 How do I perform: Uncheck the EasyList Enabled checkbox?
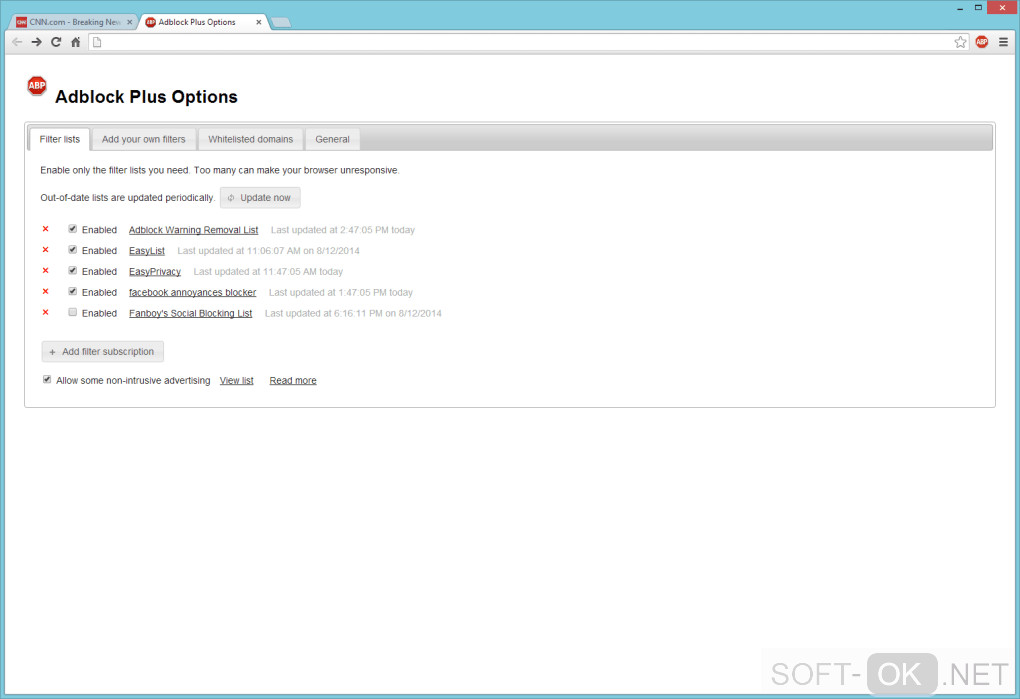tap(73, 250)
